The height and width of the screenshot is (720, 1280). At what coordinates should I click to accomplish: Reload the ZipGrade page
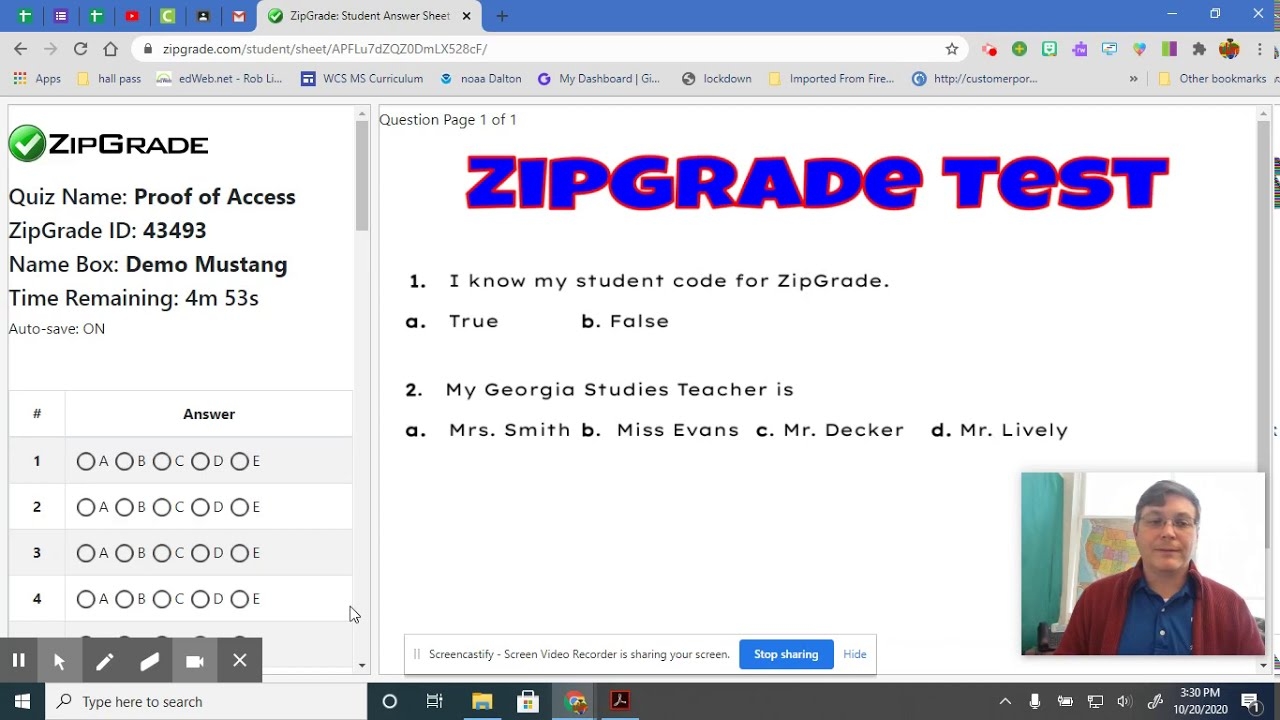click(80, 49)
